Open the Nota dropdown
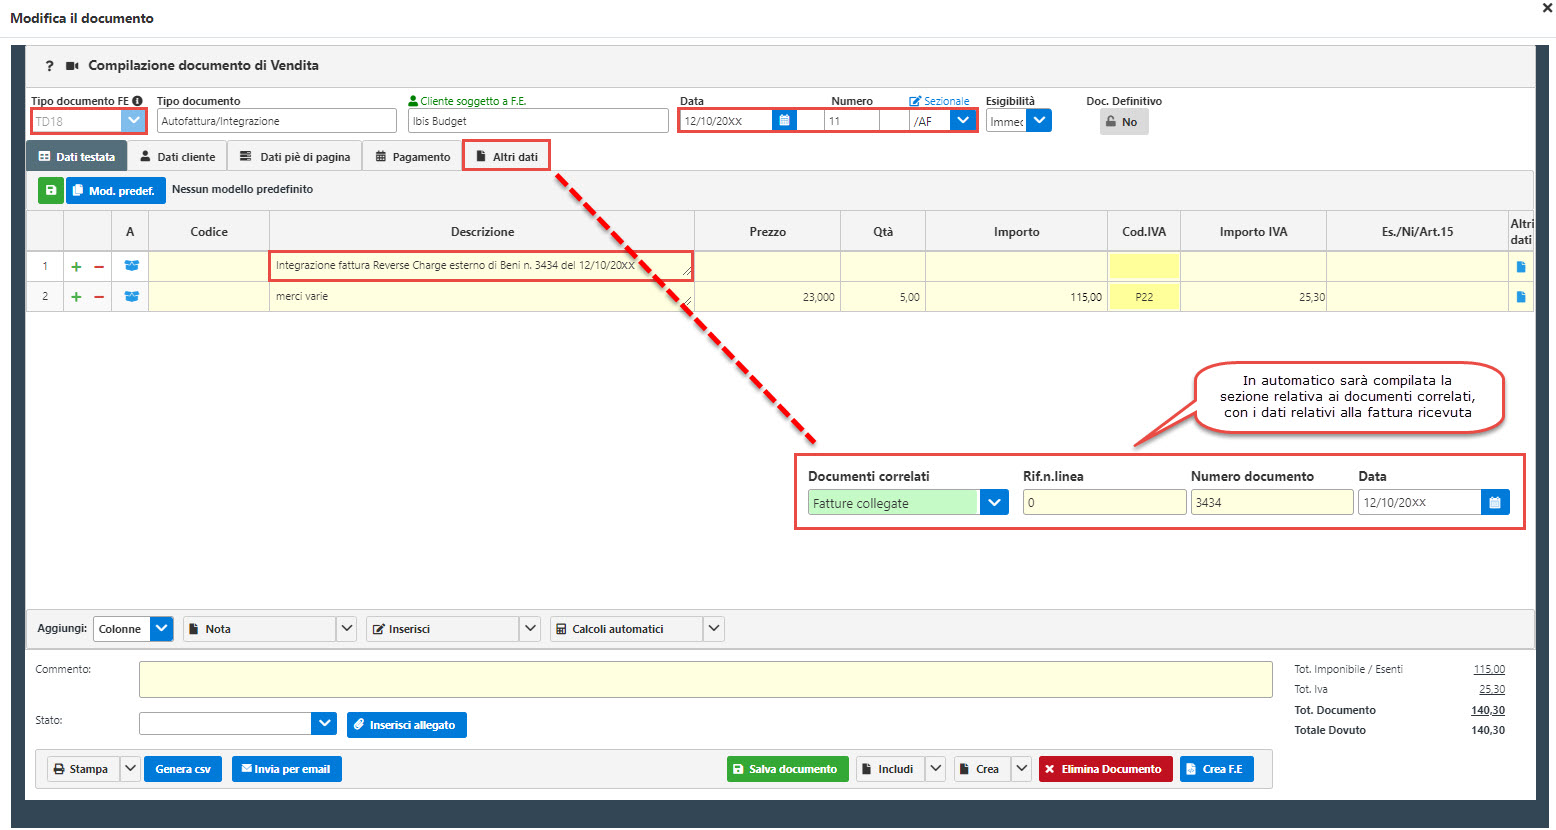The height and width of the screenshot is (830, 1556). click(347, 629)
